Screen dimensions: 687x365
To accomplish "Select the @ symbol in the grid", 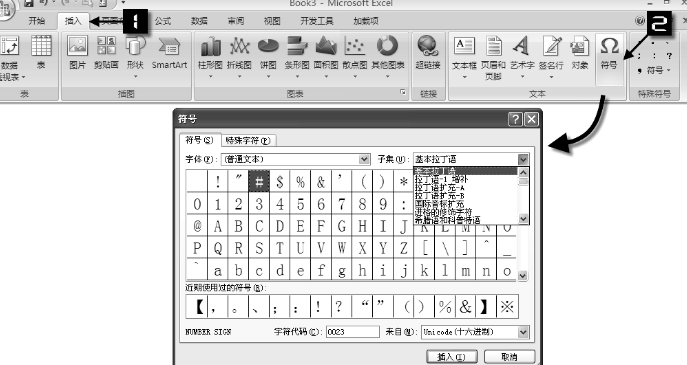I will (197, 226).
